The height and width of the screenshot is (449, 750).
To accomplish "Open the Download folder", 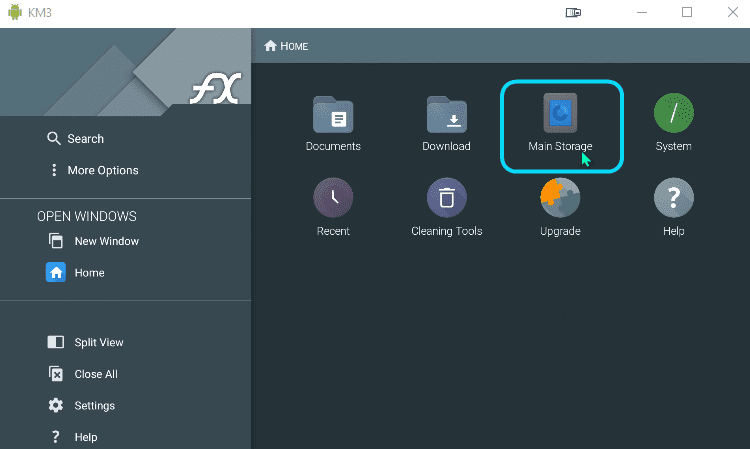I will click(446, 124).
